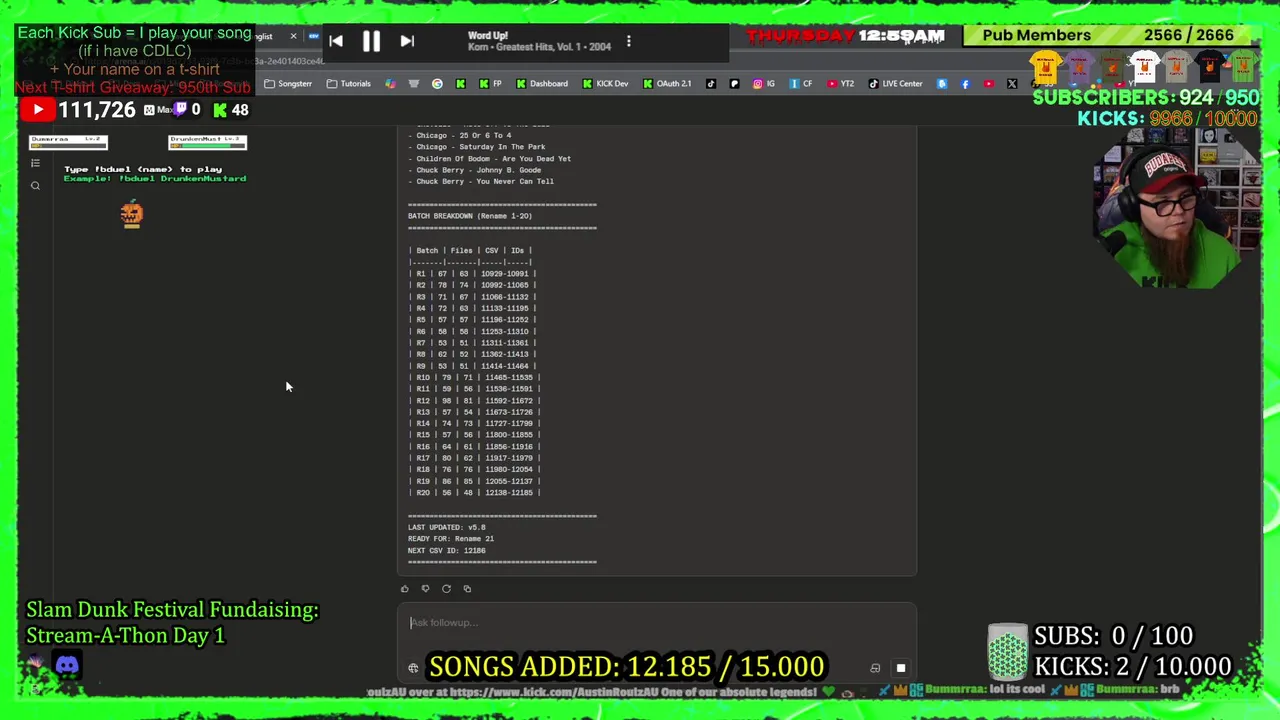Click the list icon in left sidebar
Viewport: 1280px width, 720px height.
pos(35,163)
